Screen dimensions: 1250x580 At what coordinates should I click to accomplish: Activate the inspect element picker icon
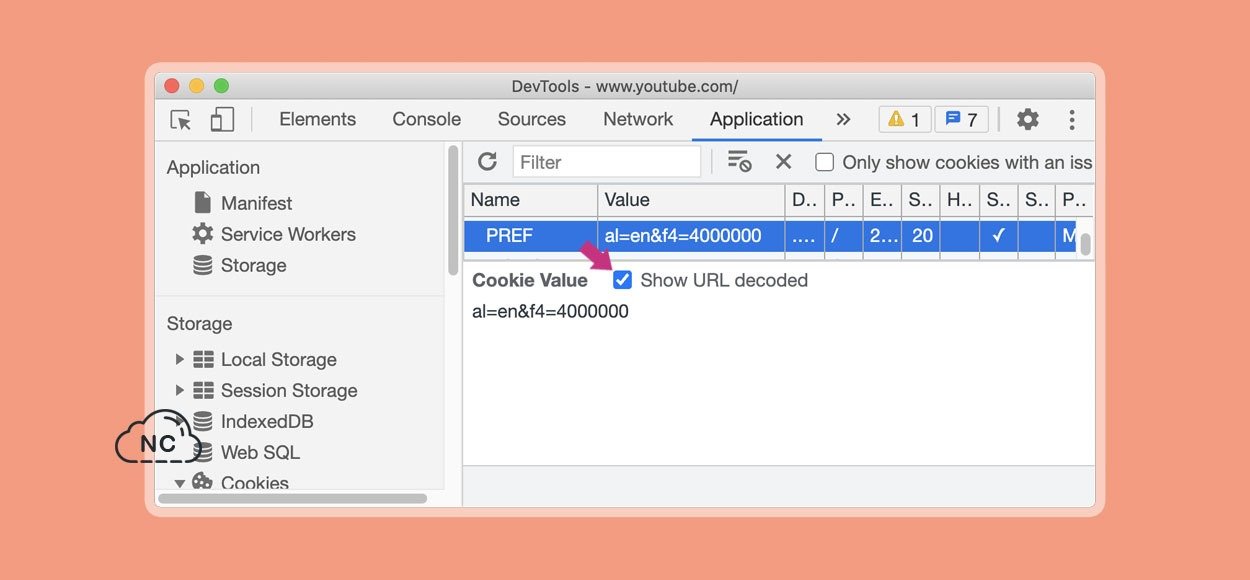tap(181, 120)
